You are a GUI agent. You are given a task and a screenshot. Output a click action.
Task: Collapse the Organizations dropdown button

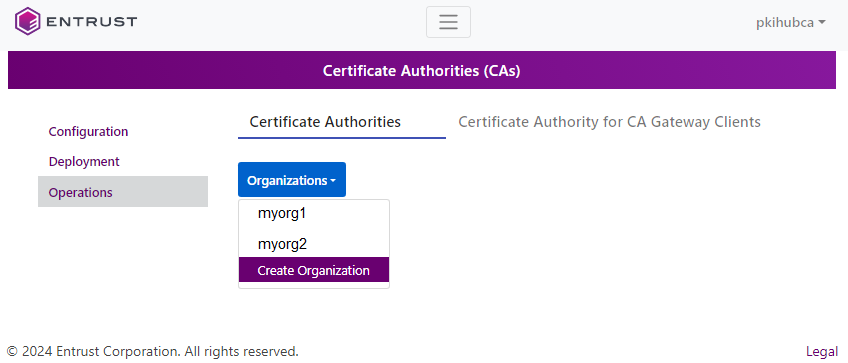click(292, 180)
